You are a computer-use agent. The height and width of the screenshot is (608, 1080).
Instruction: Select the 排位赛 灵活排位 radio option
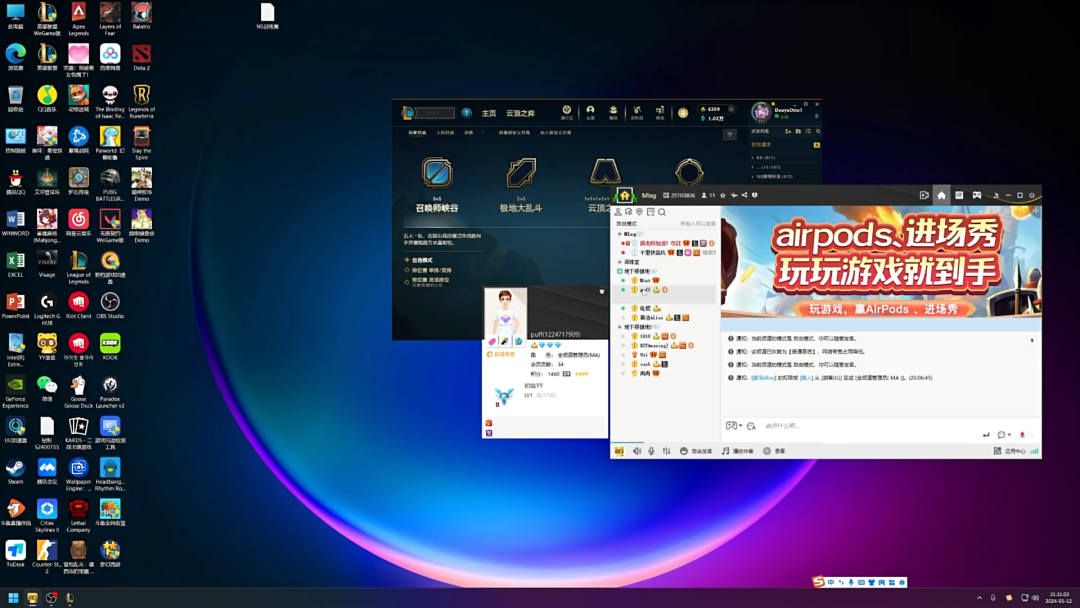click(x=427, y=281)
